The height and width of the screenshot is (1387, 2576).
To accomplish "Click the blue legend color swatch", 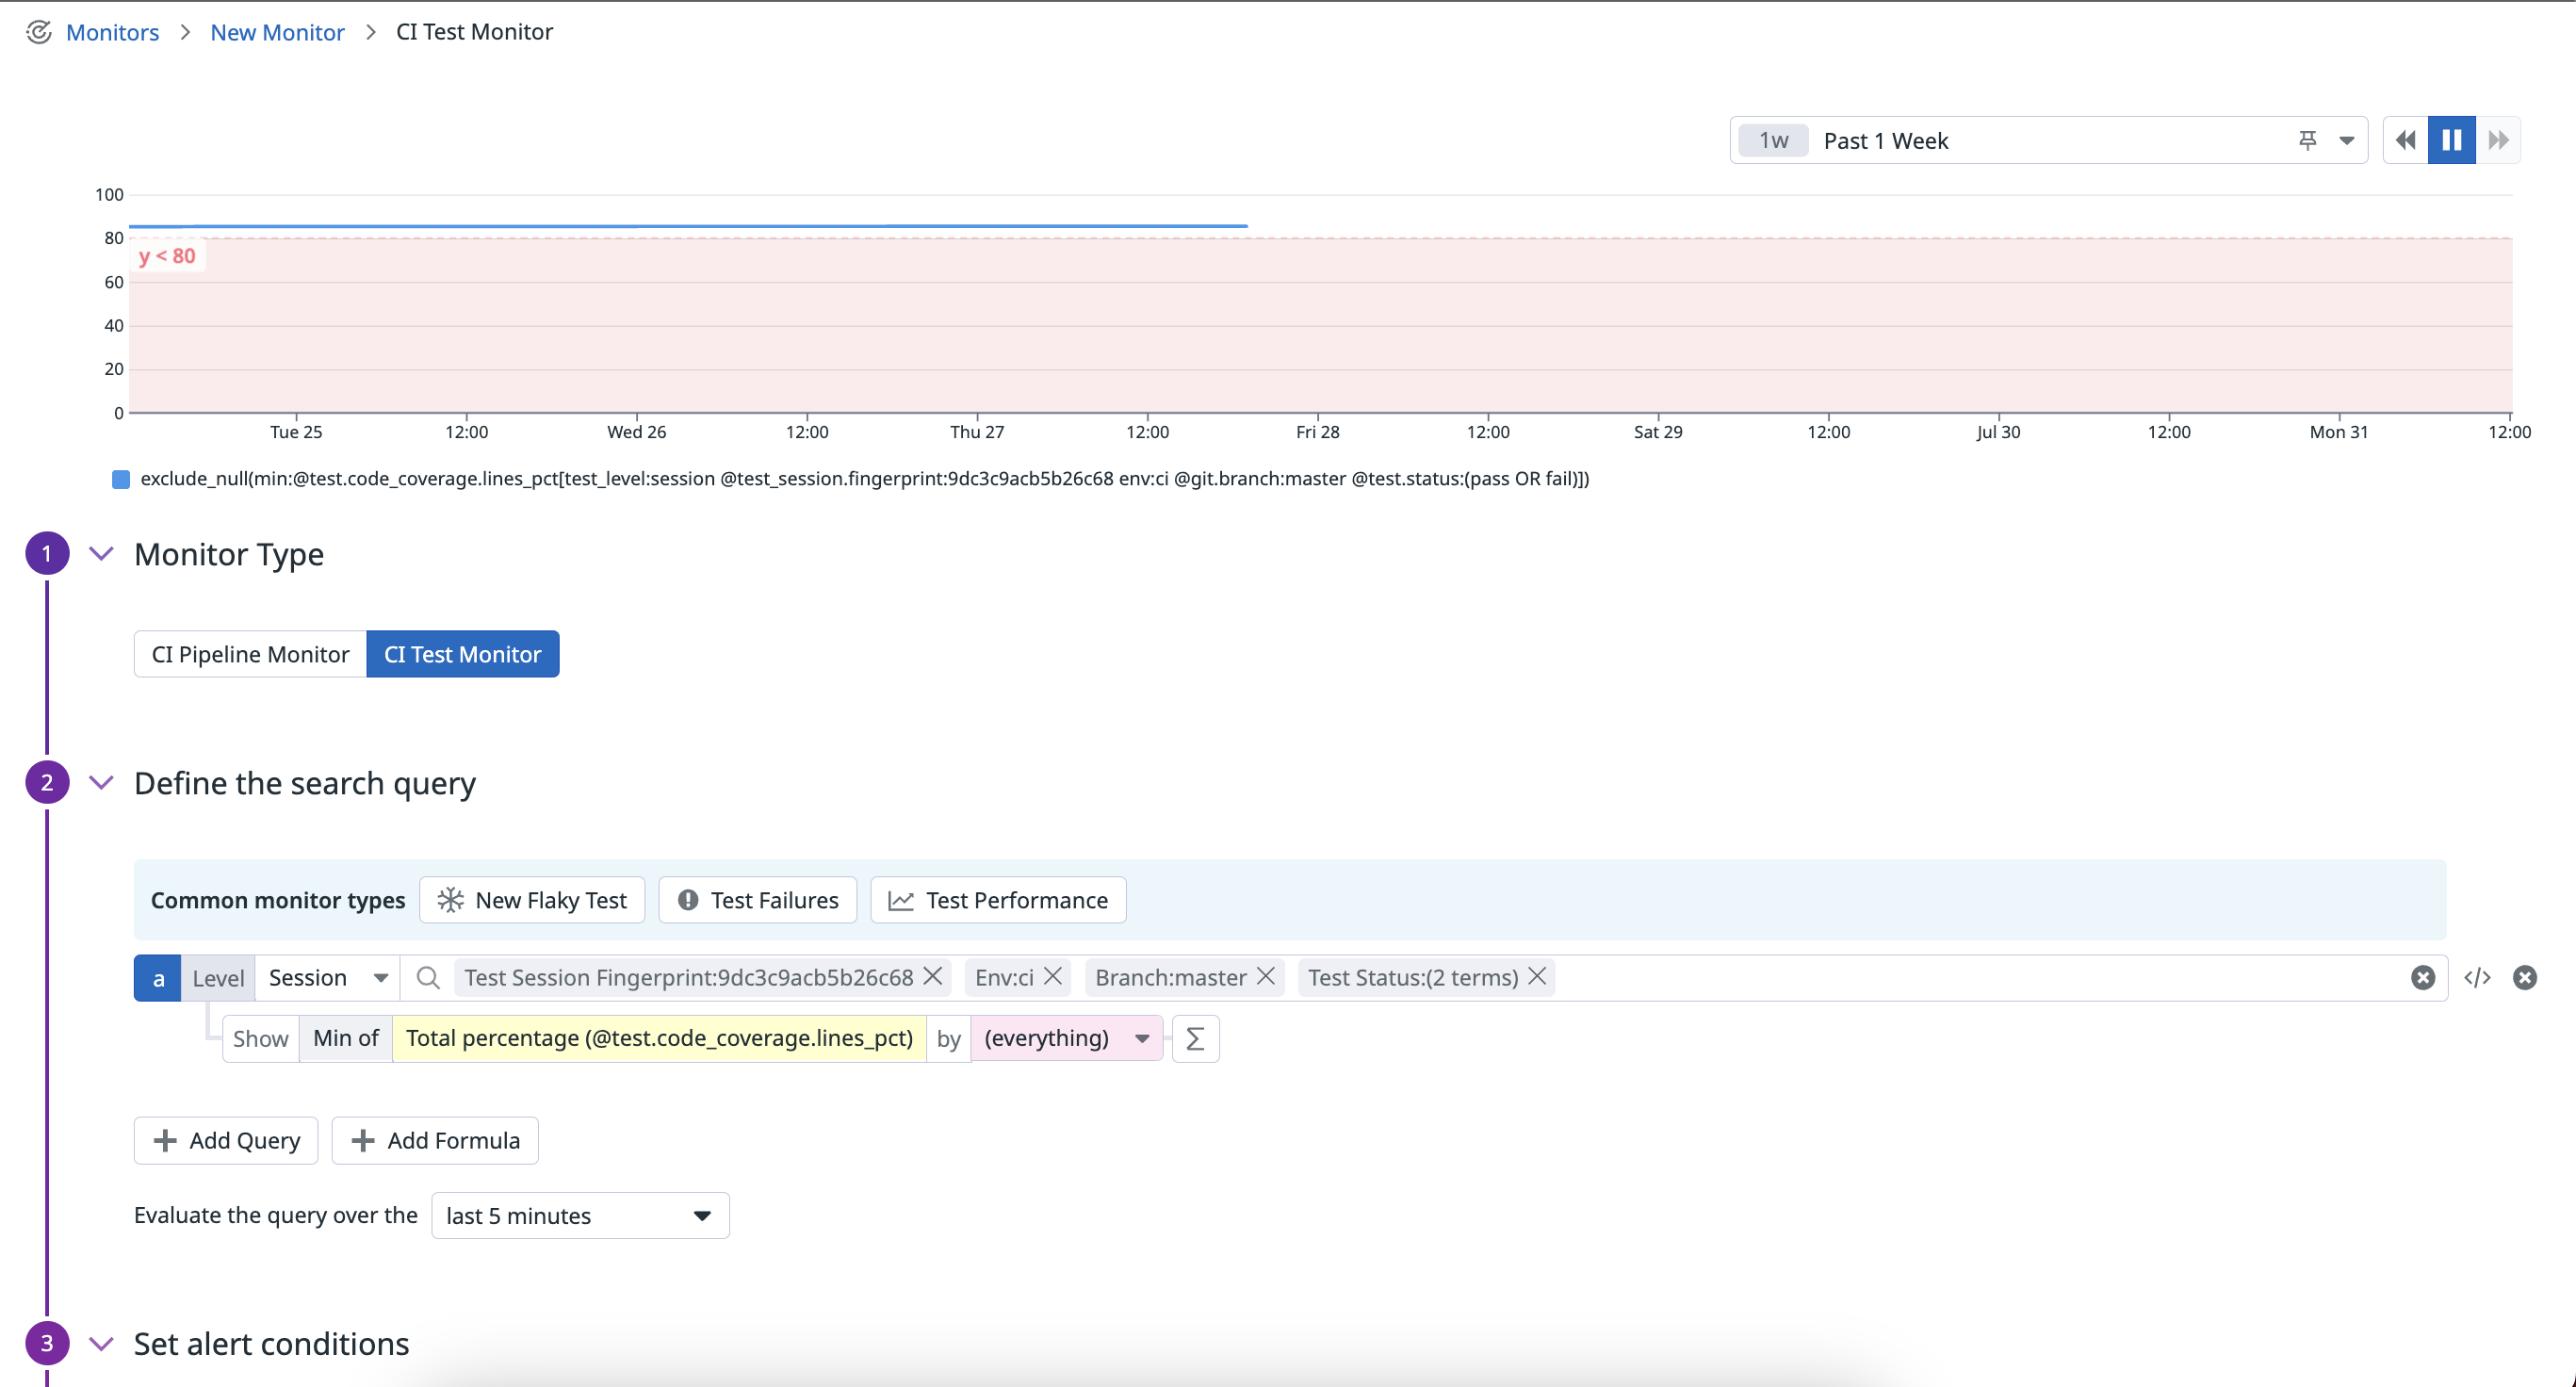I will click(121, 479).
